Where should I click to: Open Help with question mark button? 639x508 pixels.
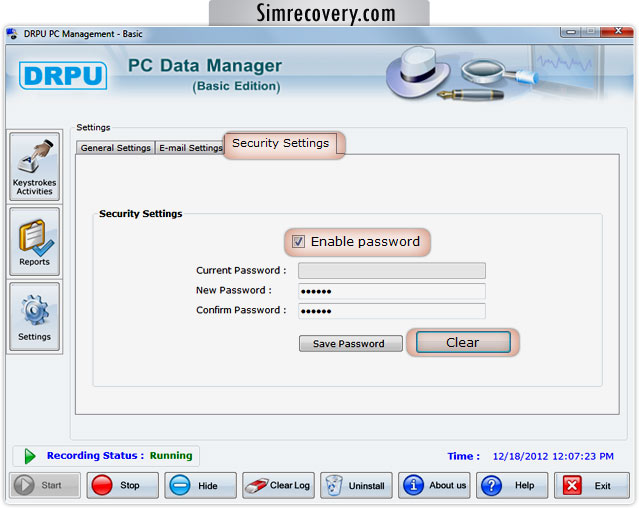pyautogui.click(x=512, y=485)
